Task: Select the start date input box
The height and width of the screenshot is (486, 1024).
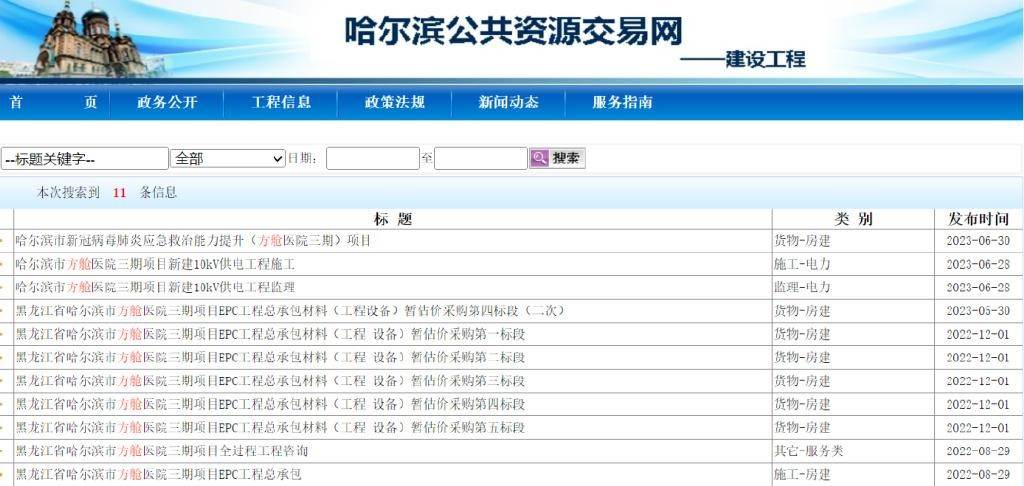Action: (373, 158)
